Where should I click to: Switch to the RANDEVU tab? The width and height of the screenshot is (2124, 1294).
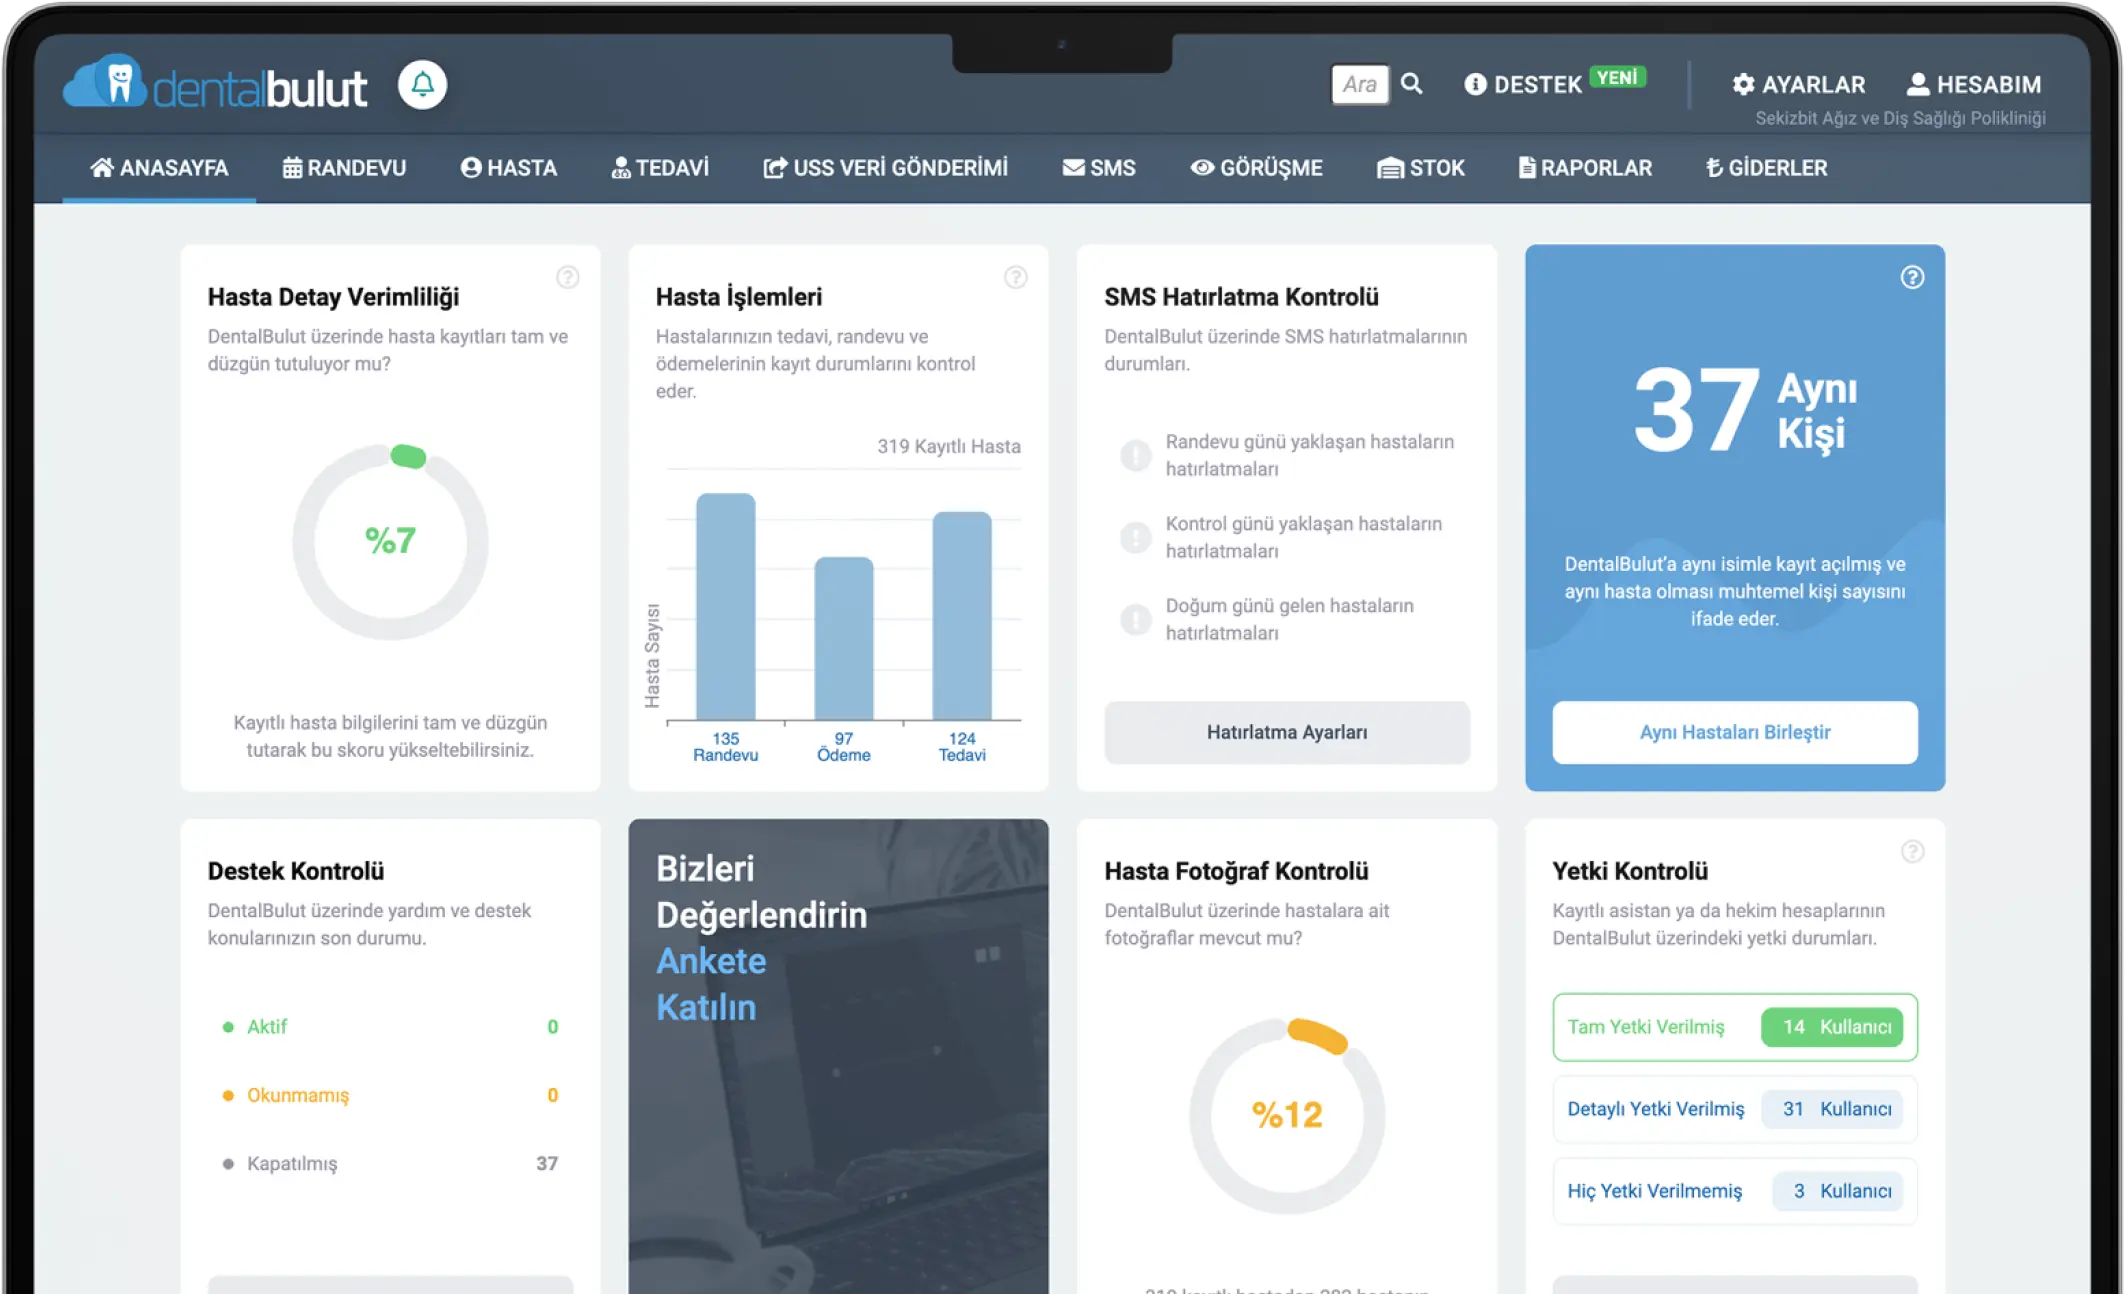click(344, 168)
